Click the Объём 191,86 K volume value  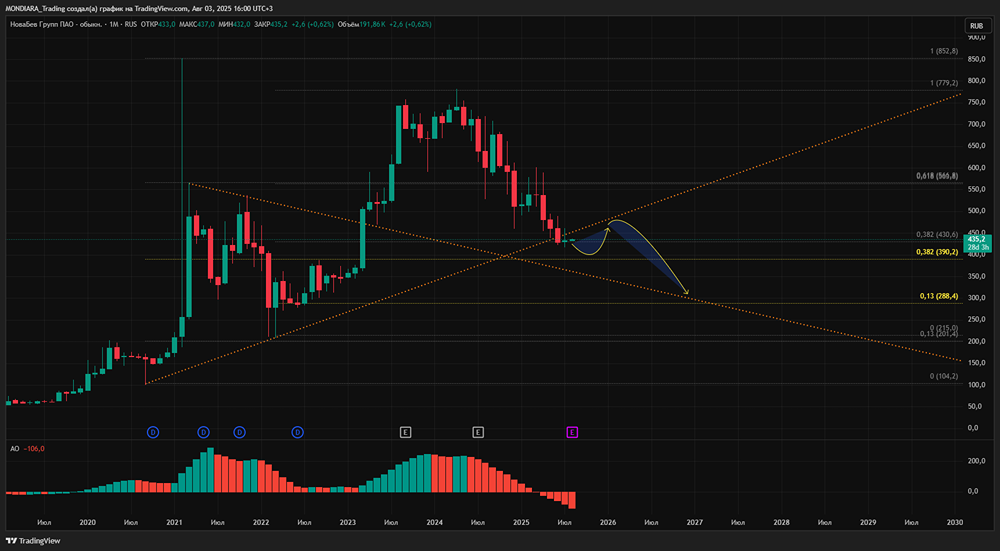click(x=362, y=24)
